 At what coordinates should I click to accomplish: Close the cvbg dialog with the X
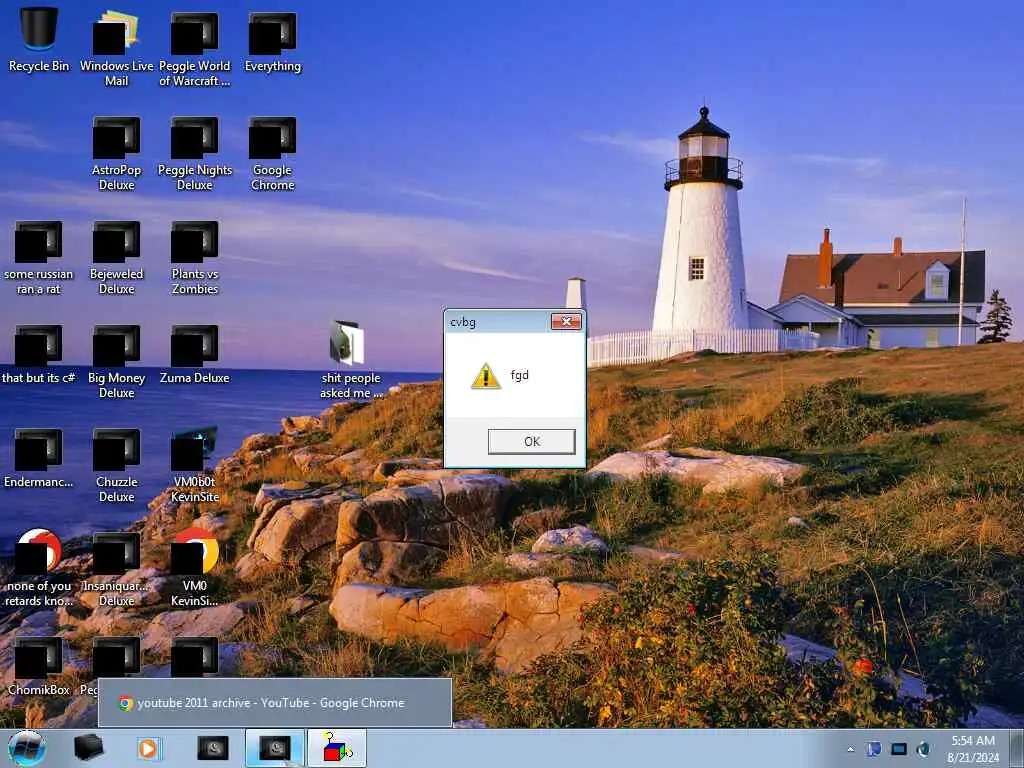[566, 321]
